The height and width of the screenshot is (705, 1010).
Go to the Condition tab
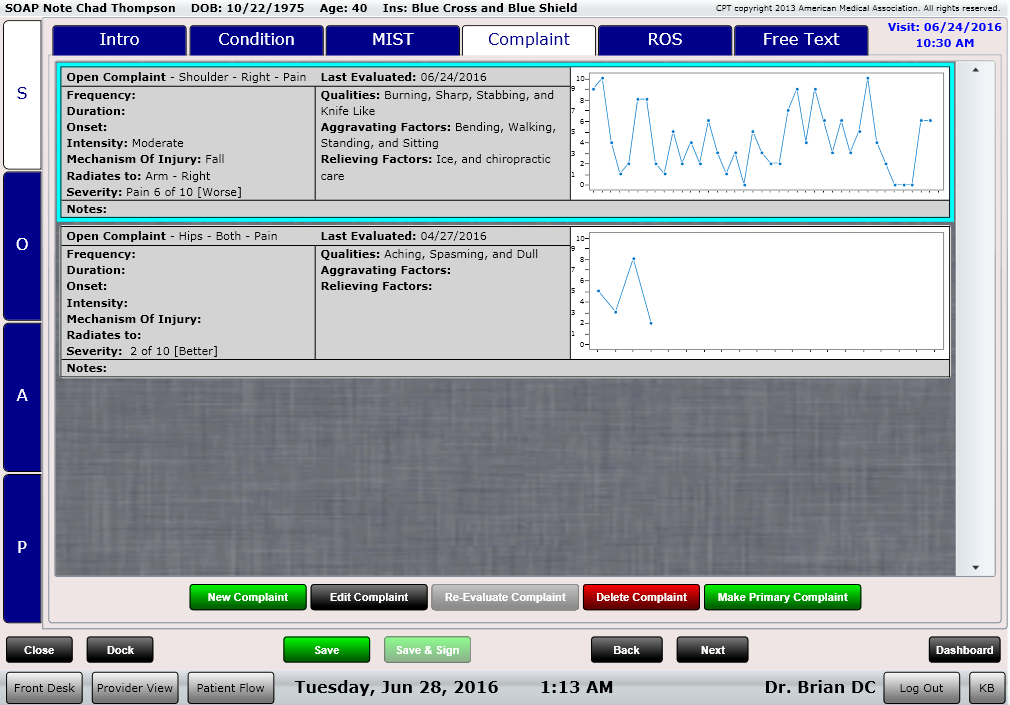pos(256,40)
